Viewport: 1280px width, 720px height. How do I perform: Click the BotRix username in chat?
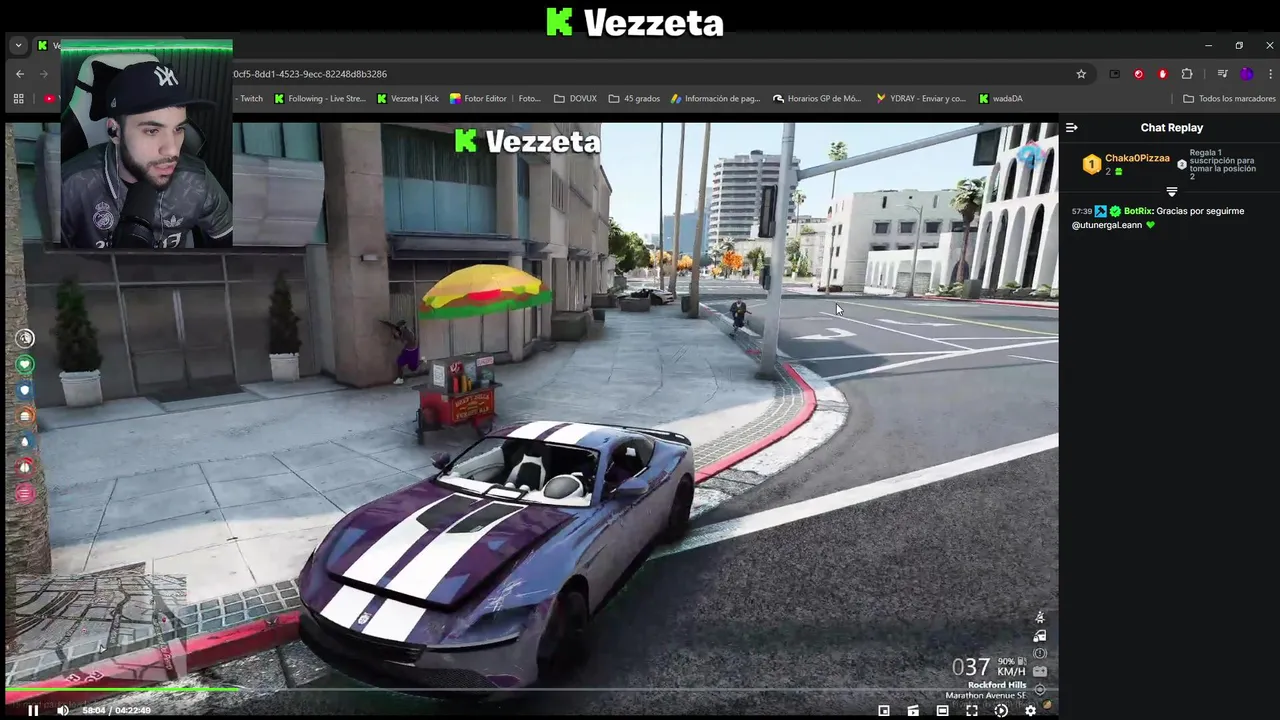[1138, 211]
